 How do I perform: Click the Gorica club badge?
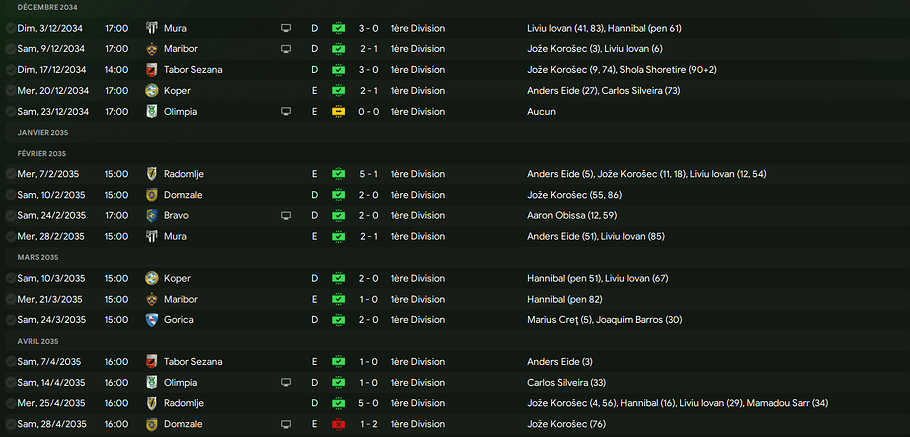coord(153,320)
